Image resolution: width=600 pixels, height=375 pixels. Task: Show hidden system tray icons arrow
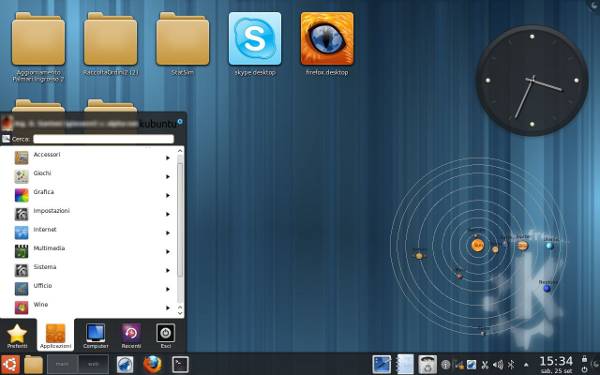526,365
